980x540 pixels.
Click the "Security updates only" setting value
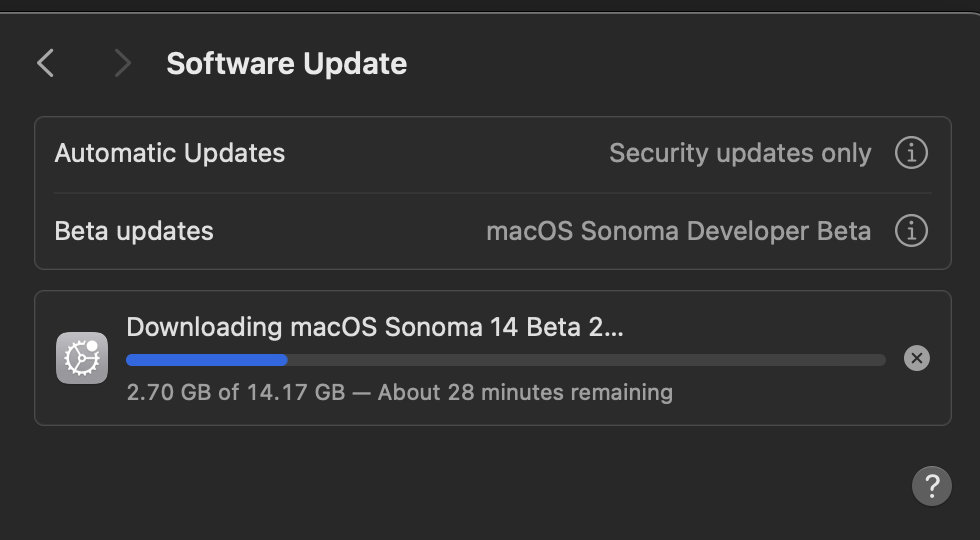tap(740, 153)
